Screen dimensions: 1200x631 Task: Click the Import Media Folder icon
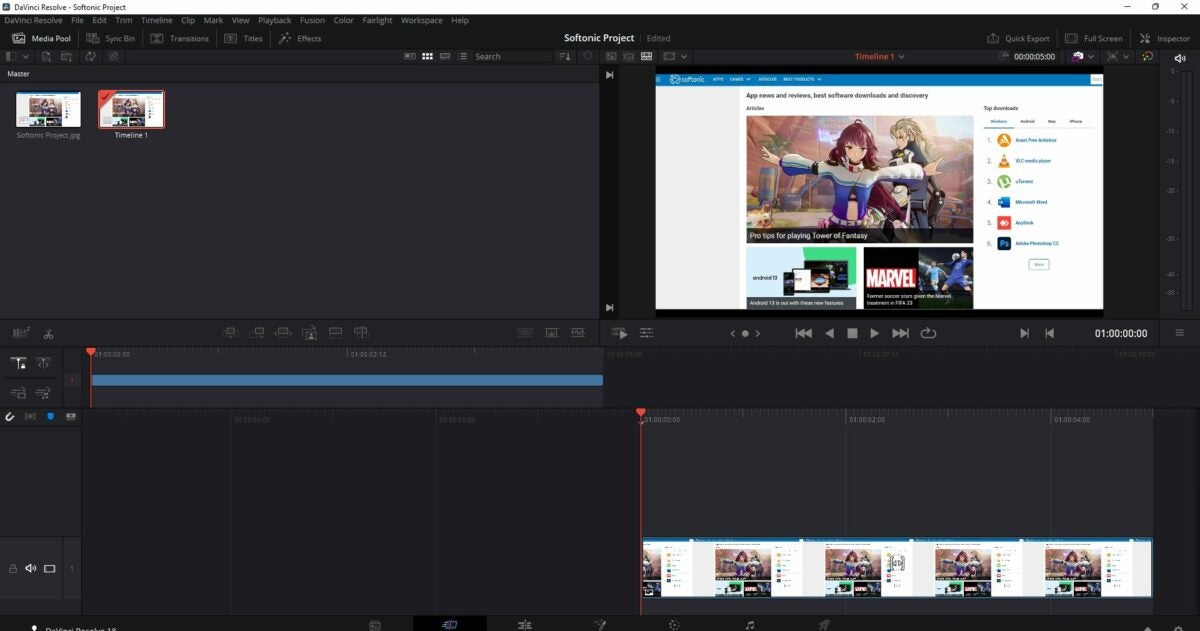point(66,56)
